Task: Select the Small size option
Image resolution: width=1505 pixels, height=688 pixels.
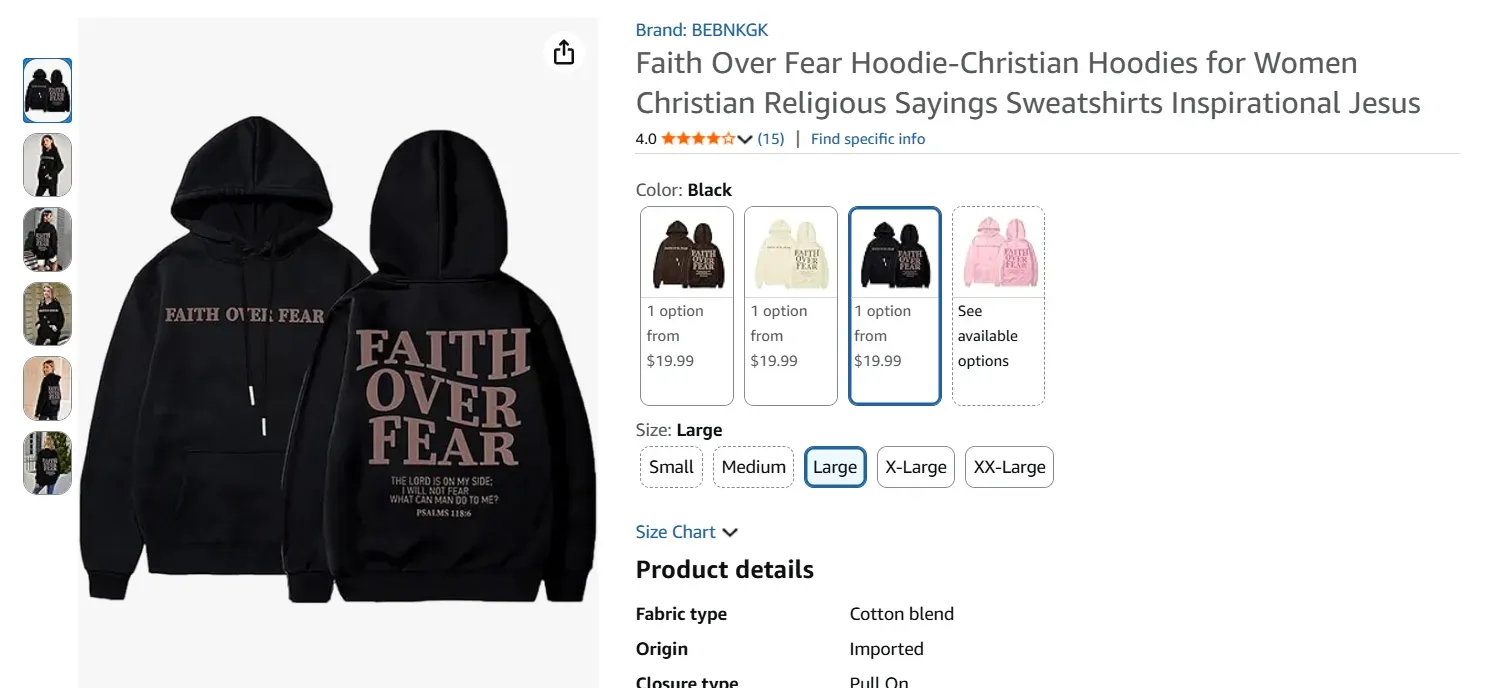Action: 670,466
